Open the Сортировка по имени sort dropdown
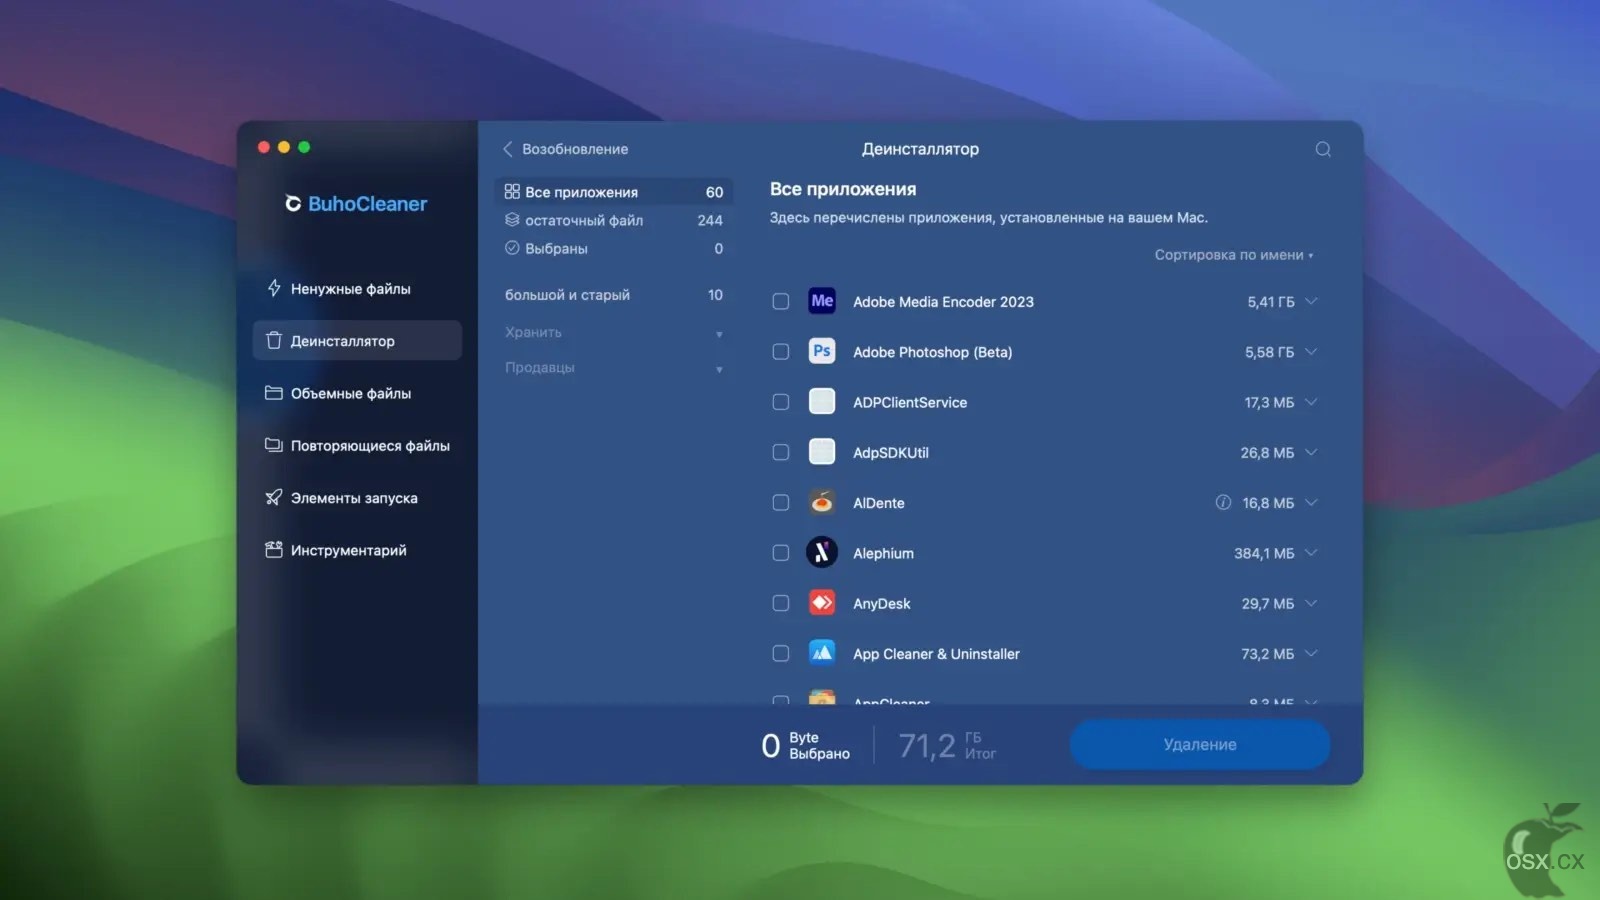 click(x=1234, y=255)
